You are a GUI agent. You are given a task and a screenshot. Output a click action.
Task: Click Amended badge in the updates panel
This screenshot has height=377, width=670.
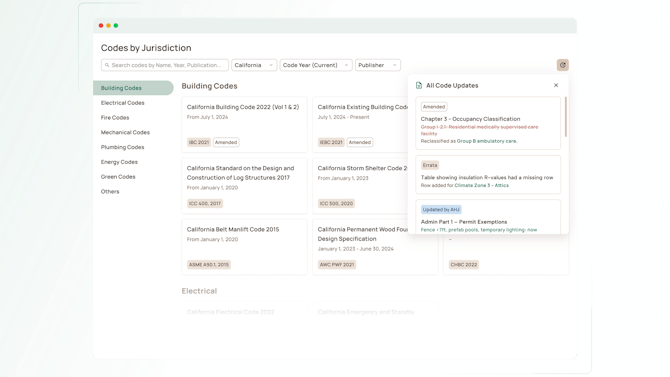(x=434, y=107)
